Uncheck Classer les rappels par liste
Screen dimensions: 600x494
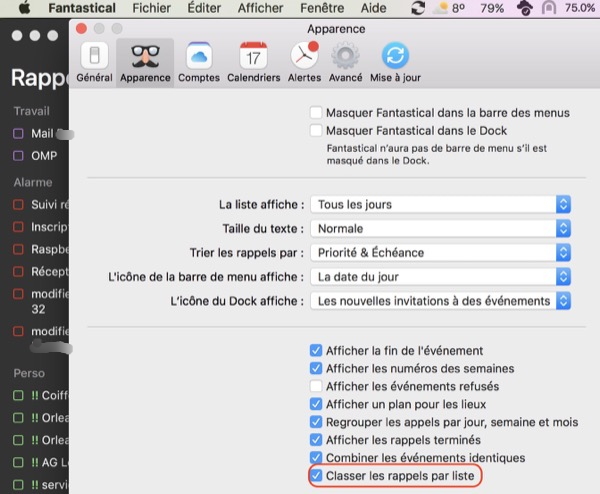tap(317, 476)
